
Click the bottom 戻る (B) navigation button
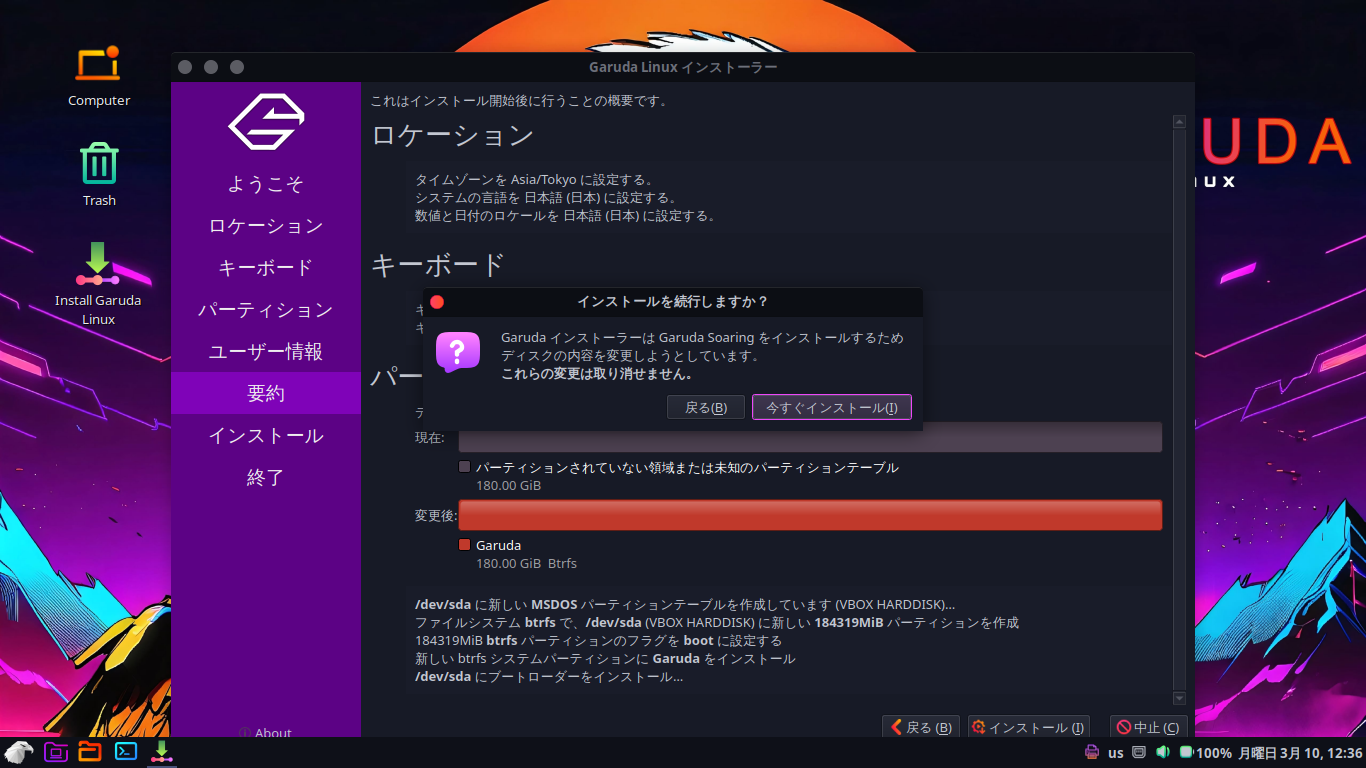921,728
